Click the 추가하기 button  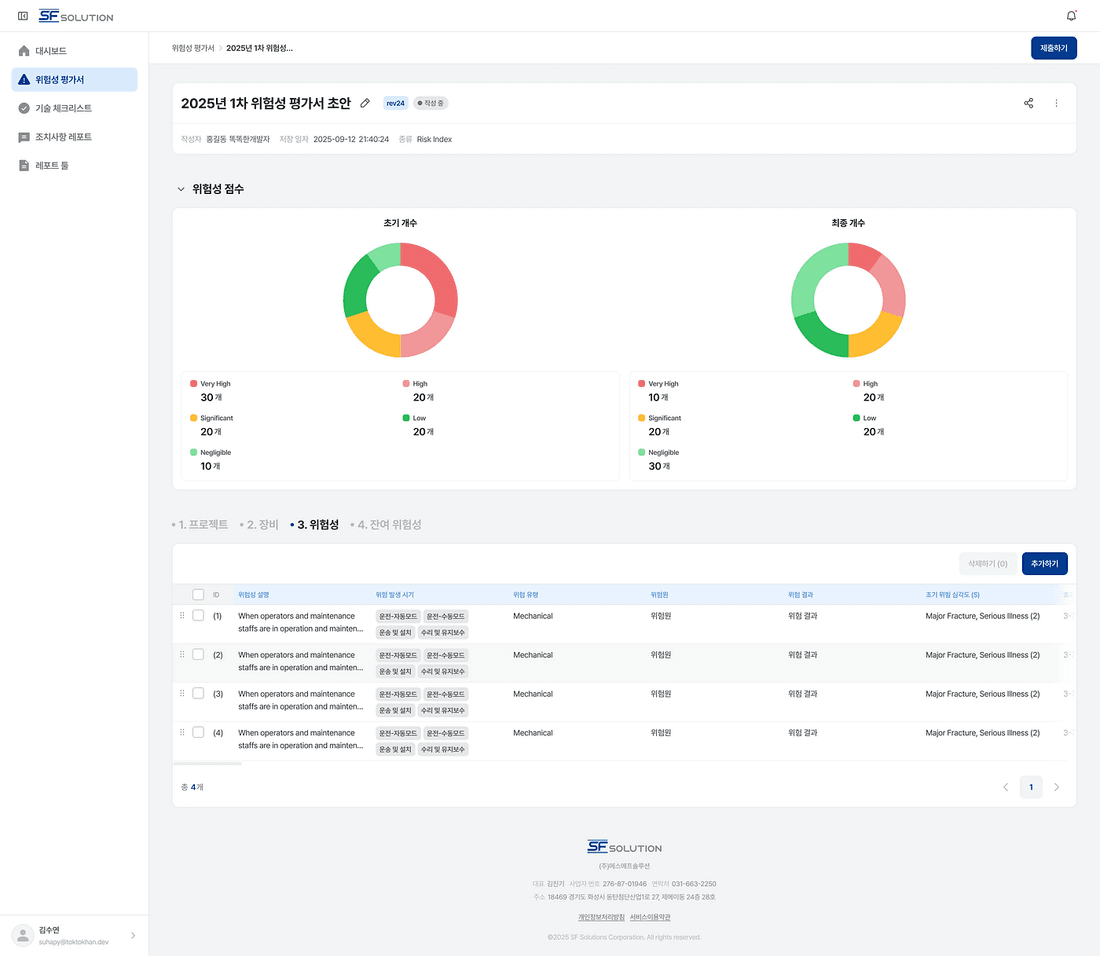click(1045, 564)
